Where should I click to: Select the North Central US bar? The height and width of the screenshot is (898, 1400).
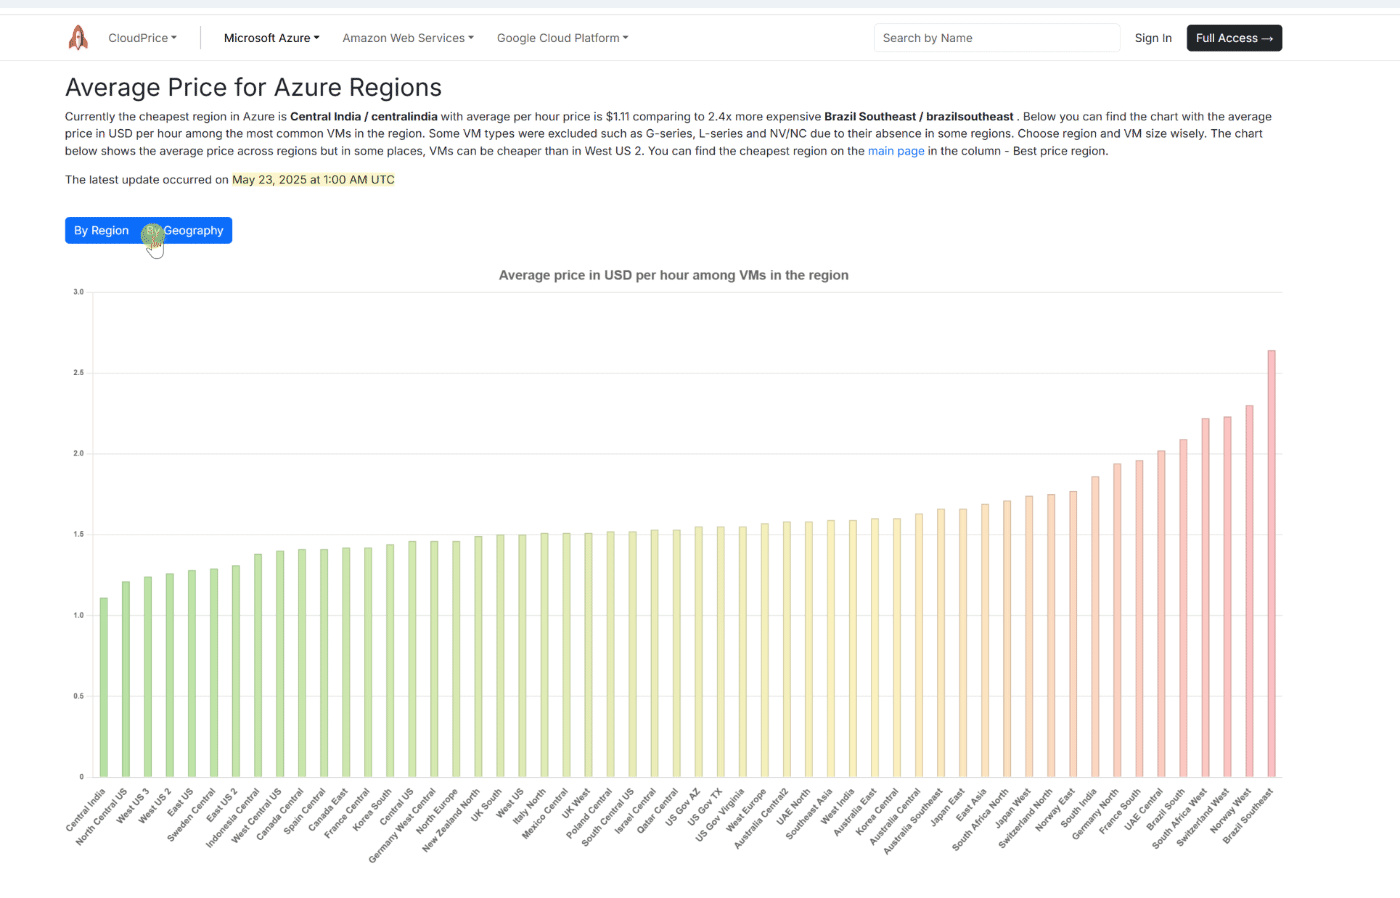126,679
